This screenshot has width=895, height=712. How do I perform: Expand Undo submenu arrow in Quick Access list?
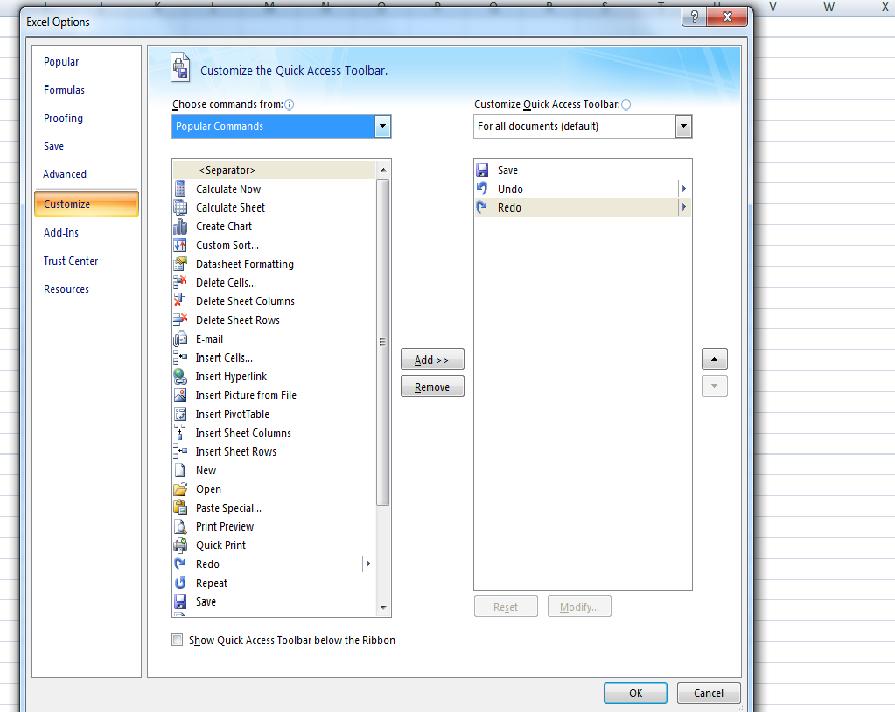pos(683,188)
